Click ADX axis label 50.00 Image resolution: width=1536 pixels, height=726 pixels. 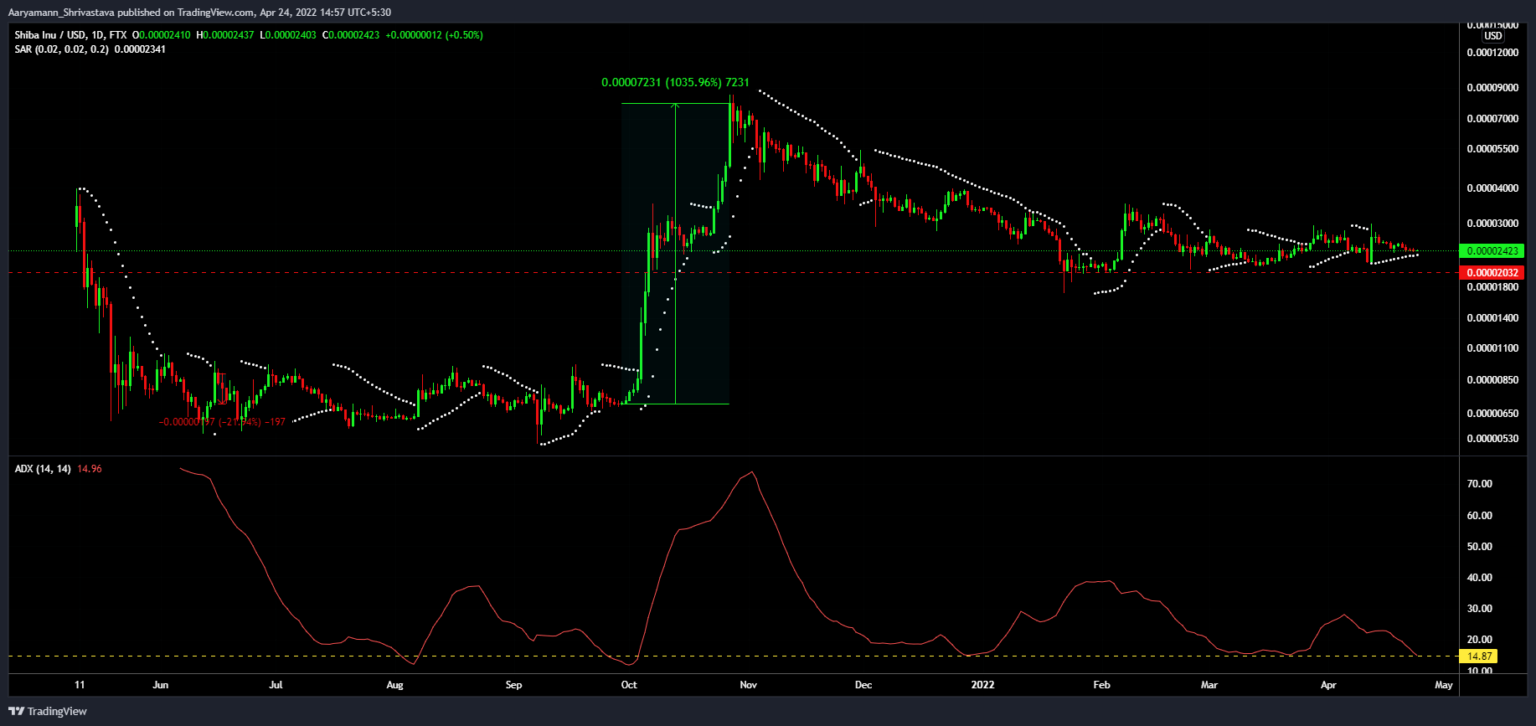tap(1479, 547)
